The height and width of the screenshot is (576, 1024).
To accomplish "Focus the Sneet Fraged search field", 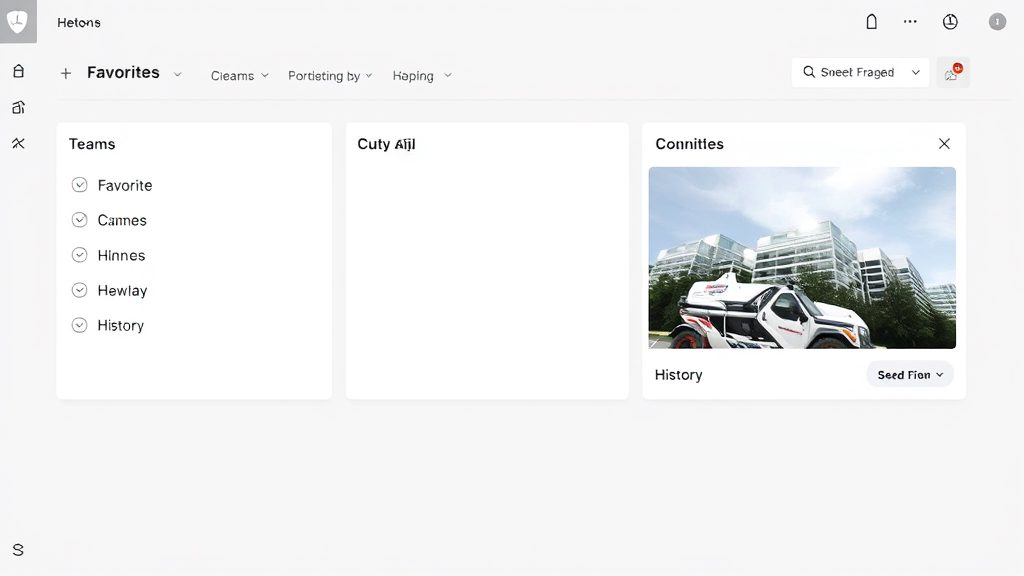I will (860, 72).
